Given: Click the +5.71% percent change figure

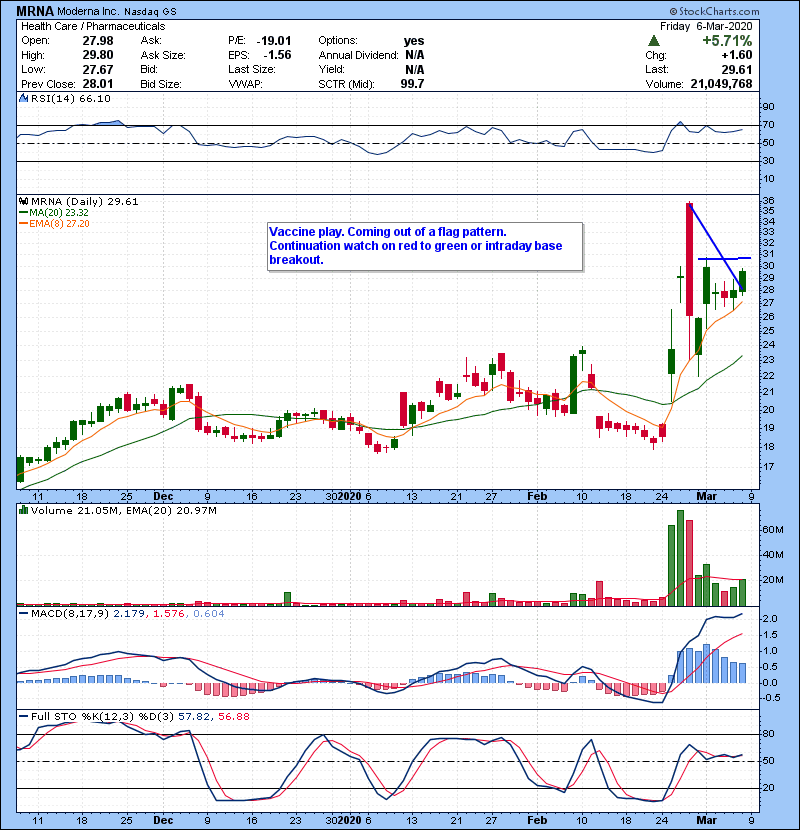Looking at the screenshot, I should click(x=727, y=41).
